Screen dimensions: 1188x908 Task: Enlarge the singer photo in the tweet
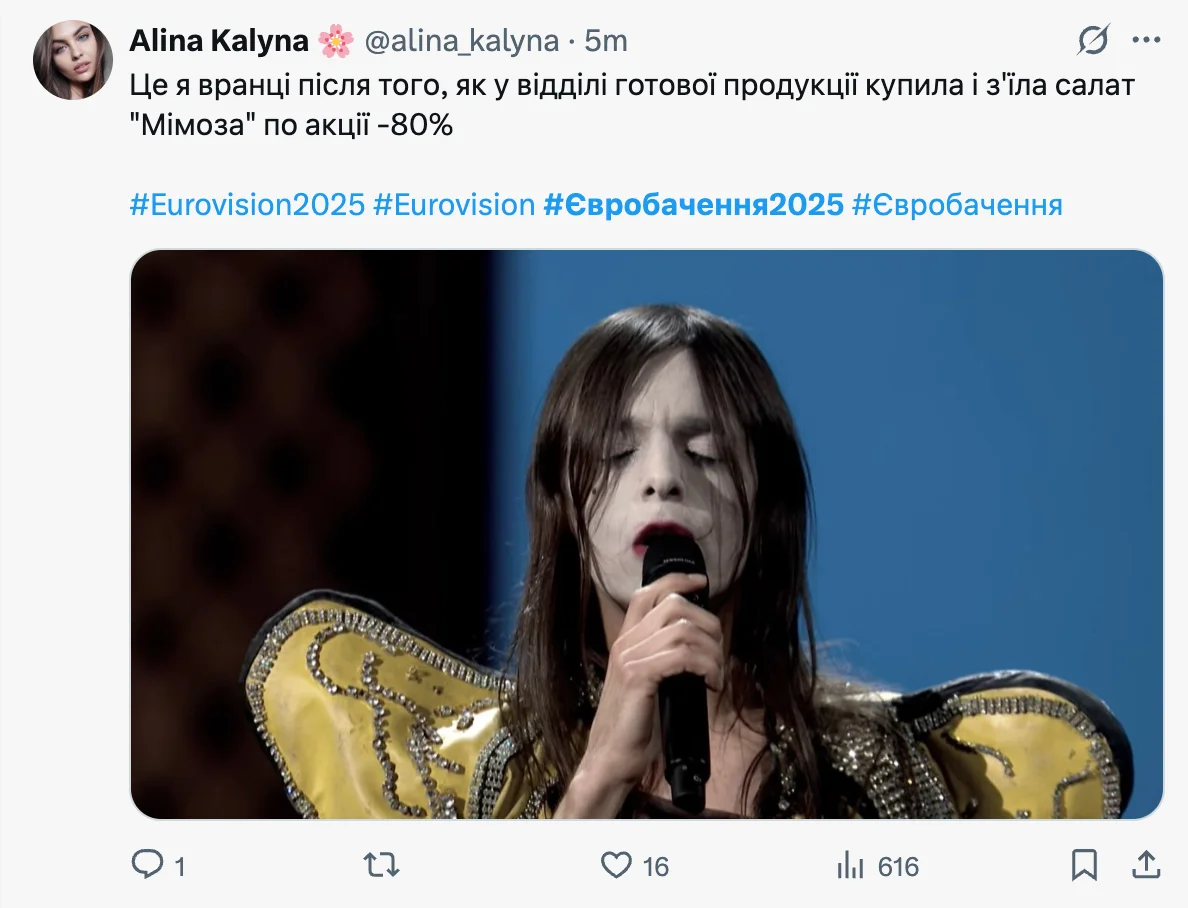tap(647, 534)
